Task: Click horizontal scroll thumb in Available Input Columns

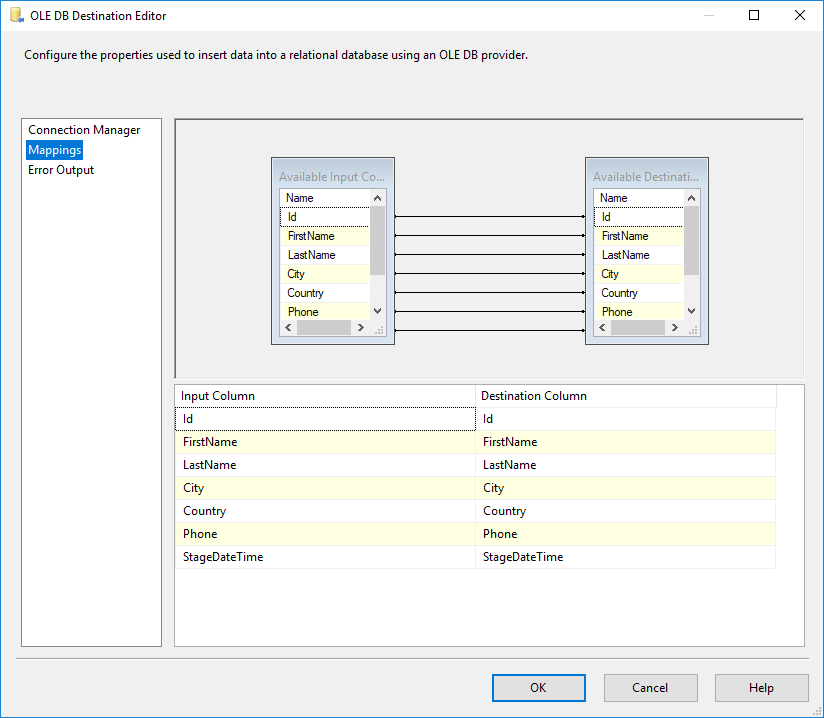Action: coord(324,327)
